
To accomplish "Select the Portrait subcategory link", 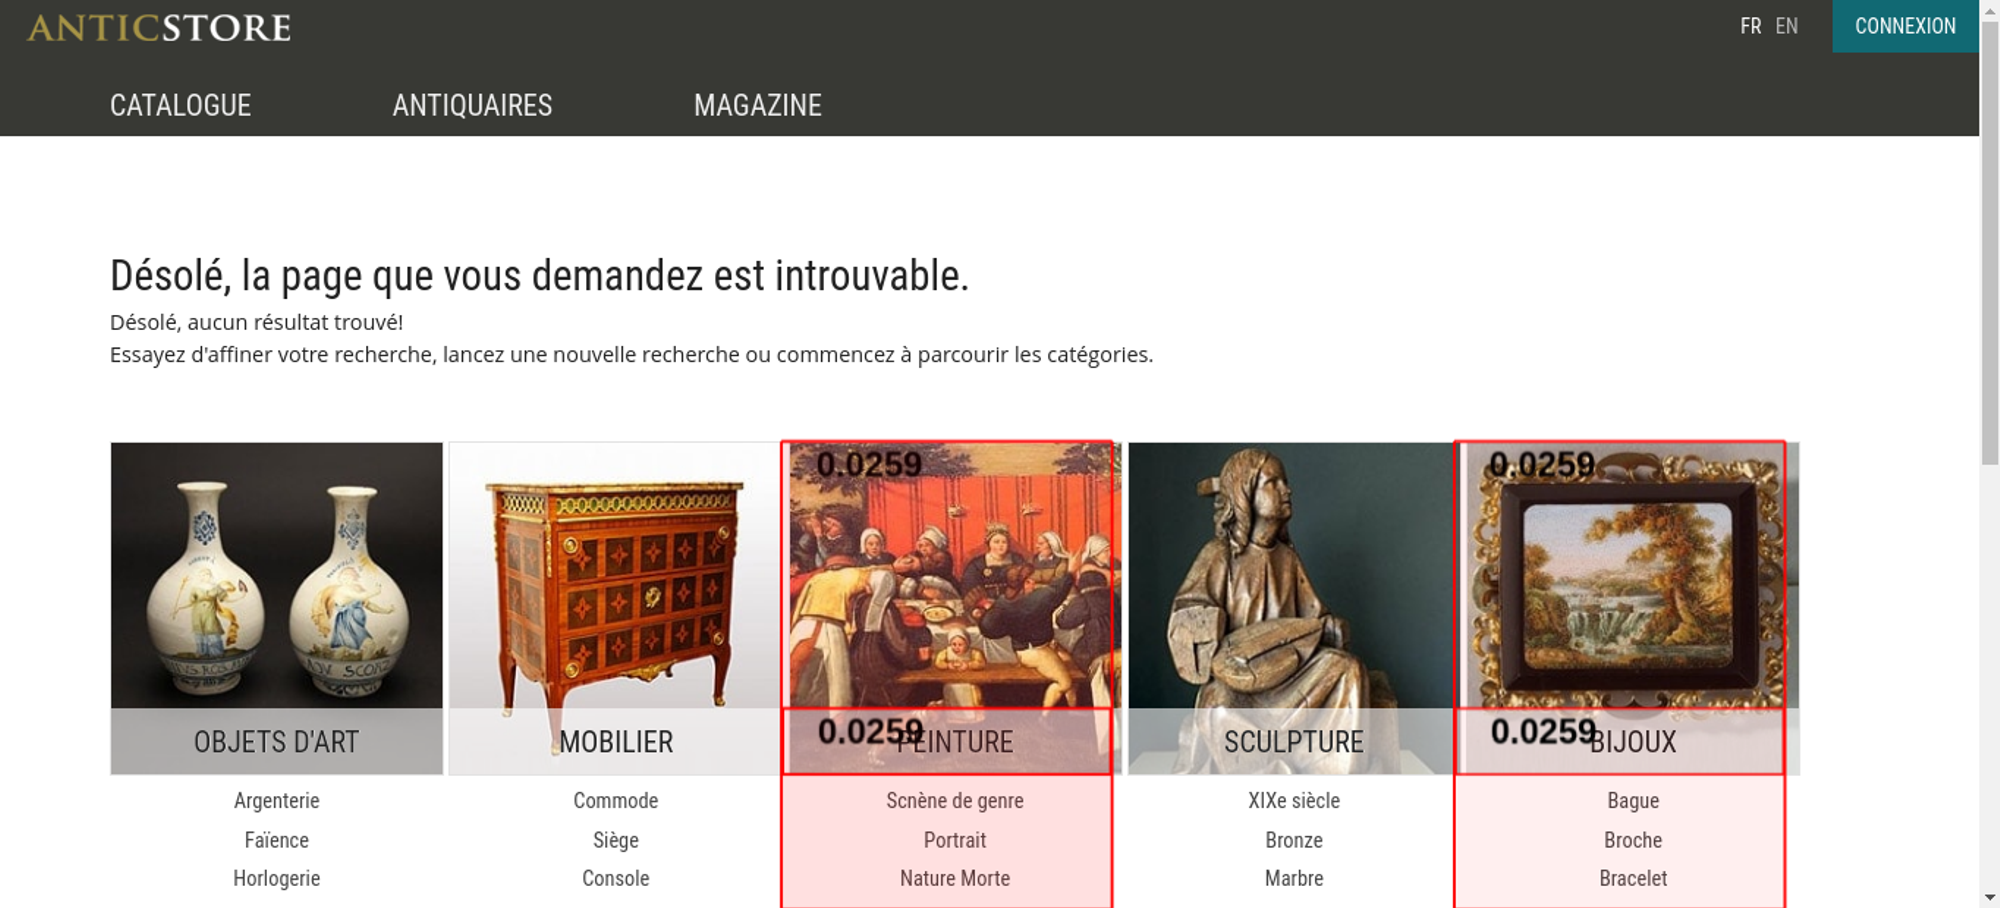I will (955, 840).
